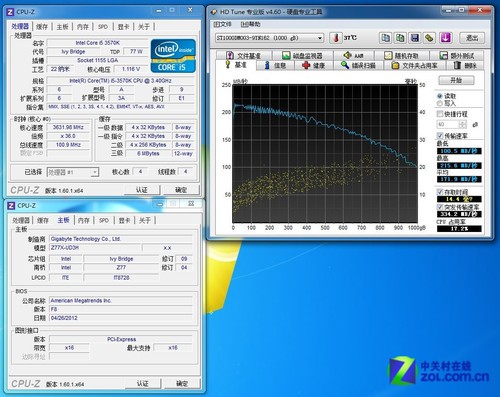Viewport: 500px width, 397px height.
Task: Click the short stroke size field showing 40
Action: [448, 124]
